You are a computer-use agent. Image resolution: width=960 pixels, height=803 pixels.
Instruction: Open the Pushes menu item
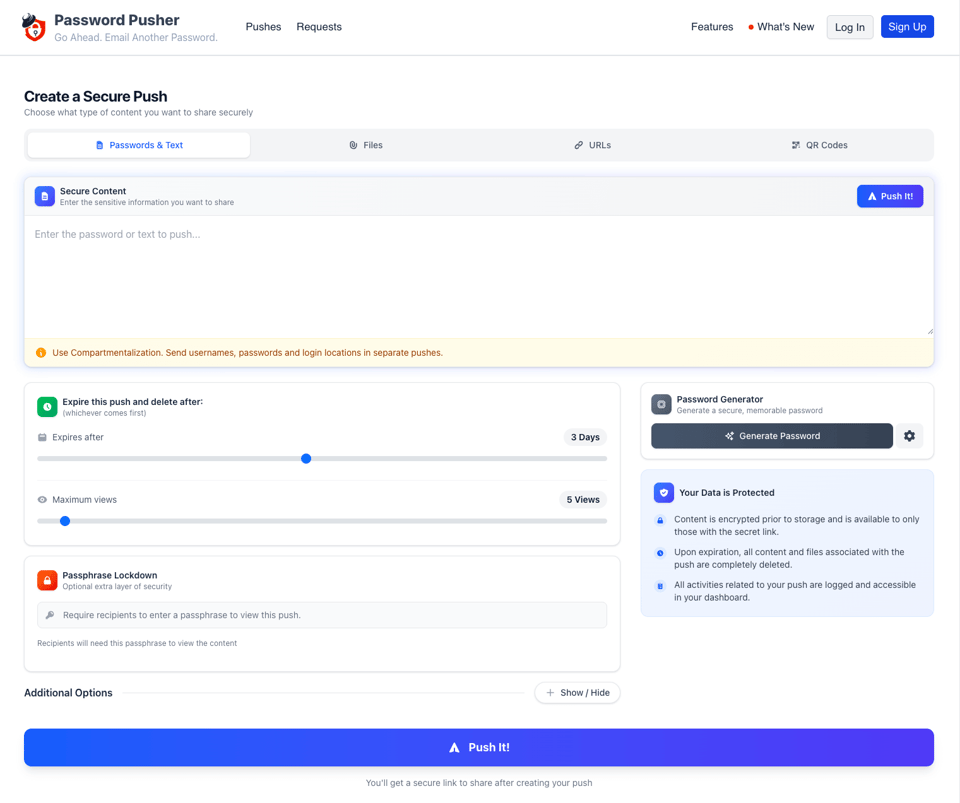pos(263,27)
